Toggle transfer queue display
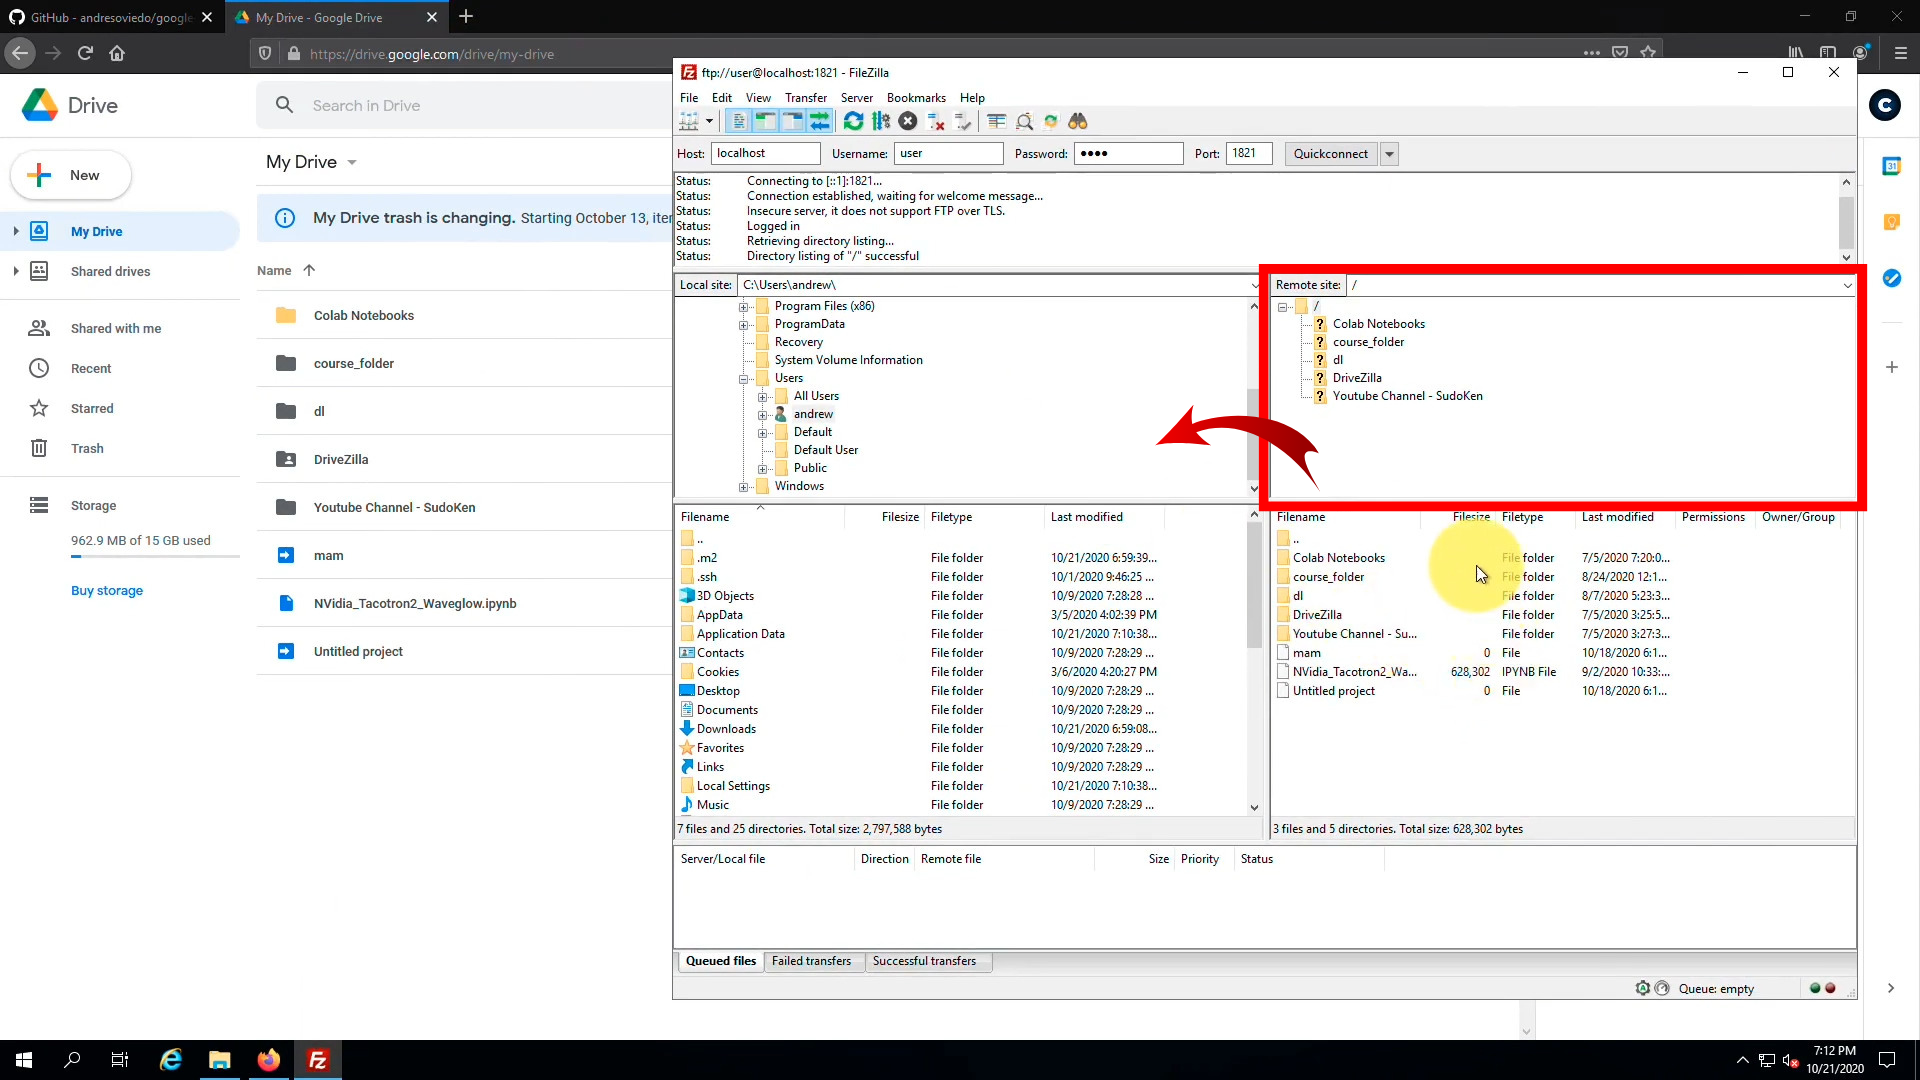This screenshot has height=1080, width=1920. [820, 121]
